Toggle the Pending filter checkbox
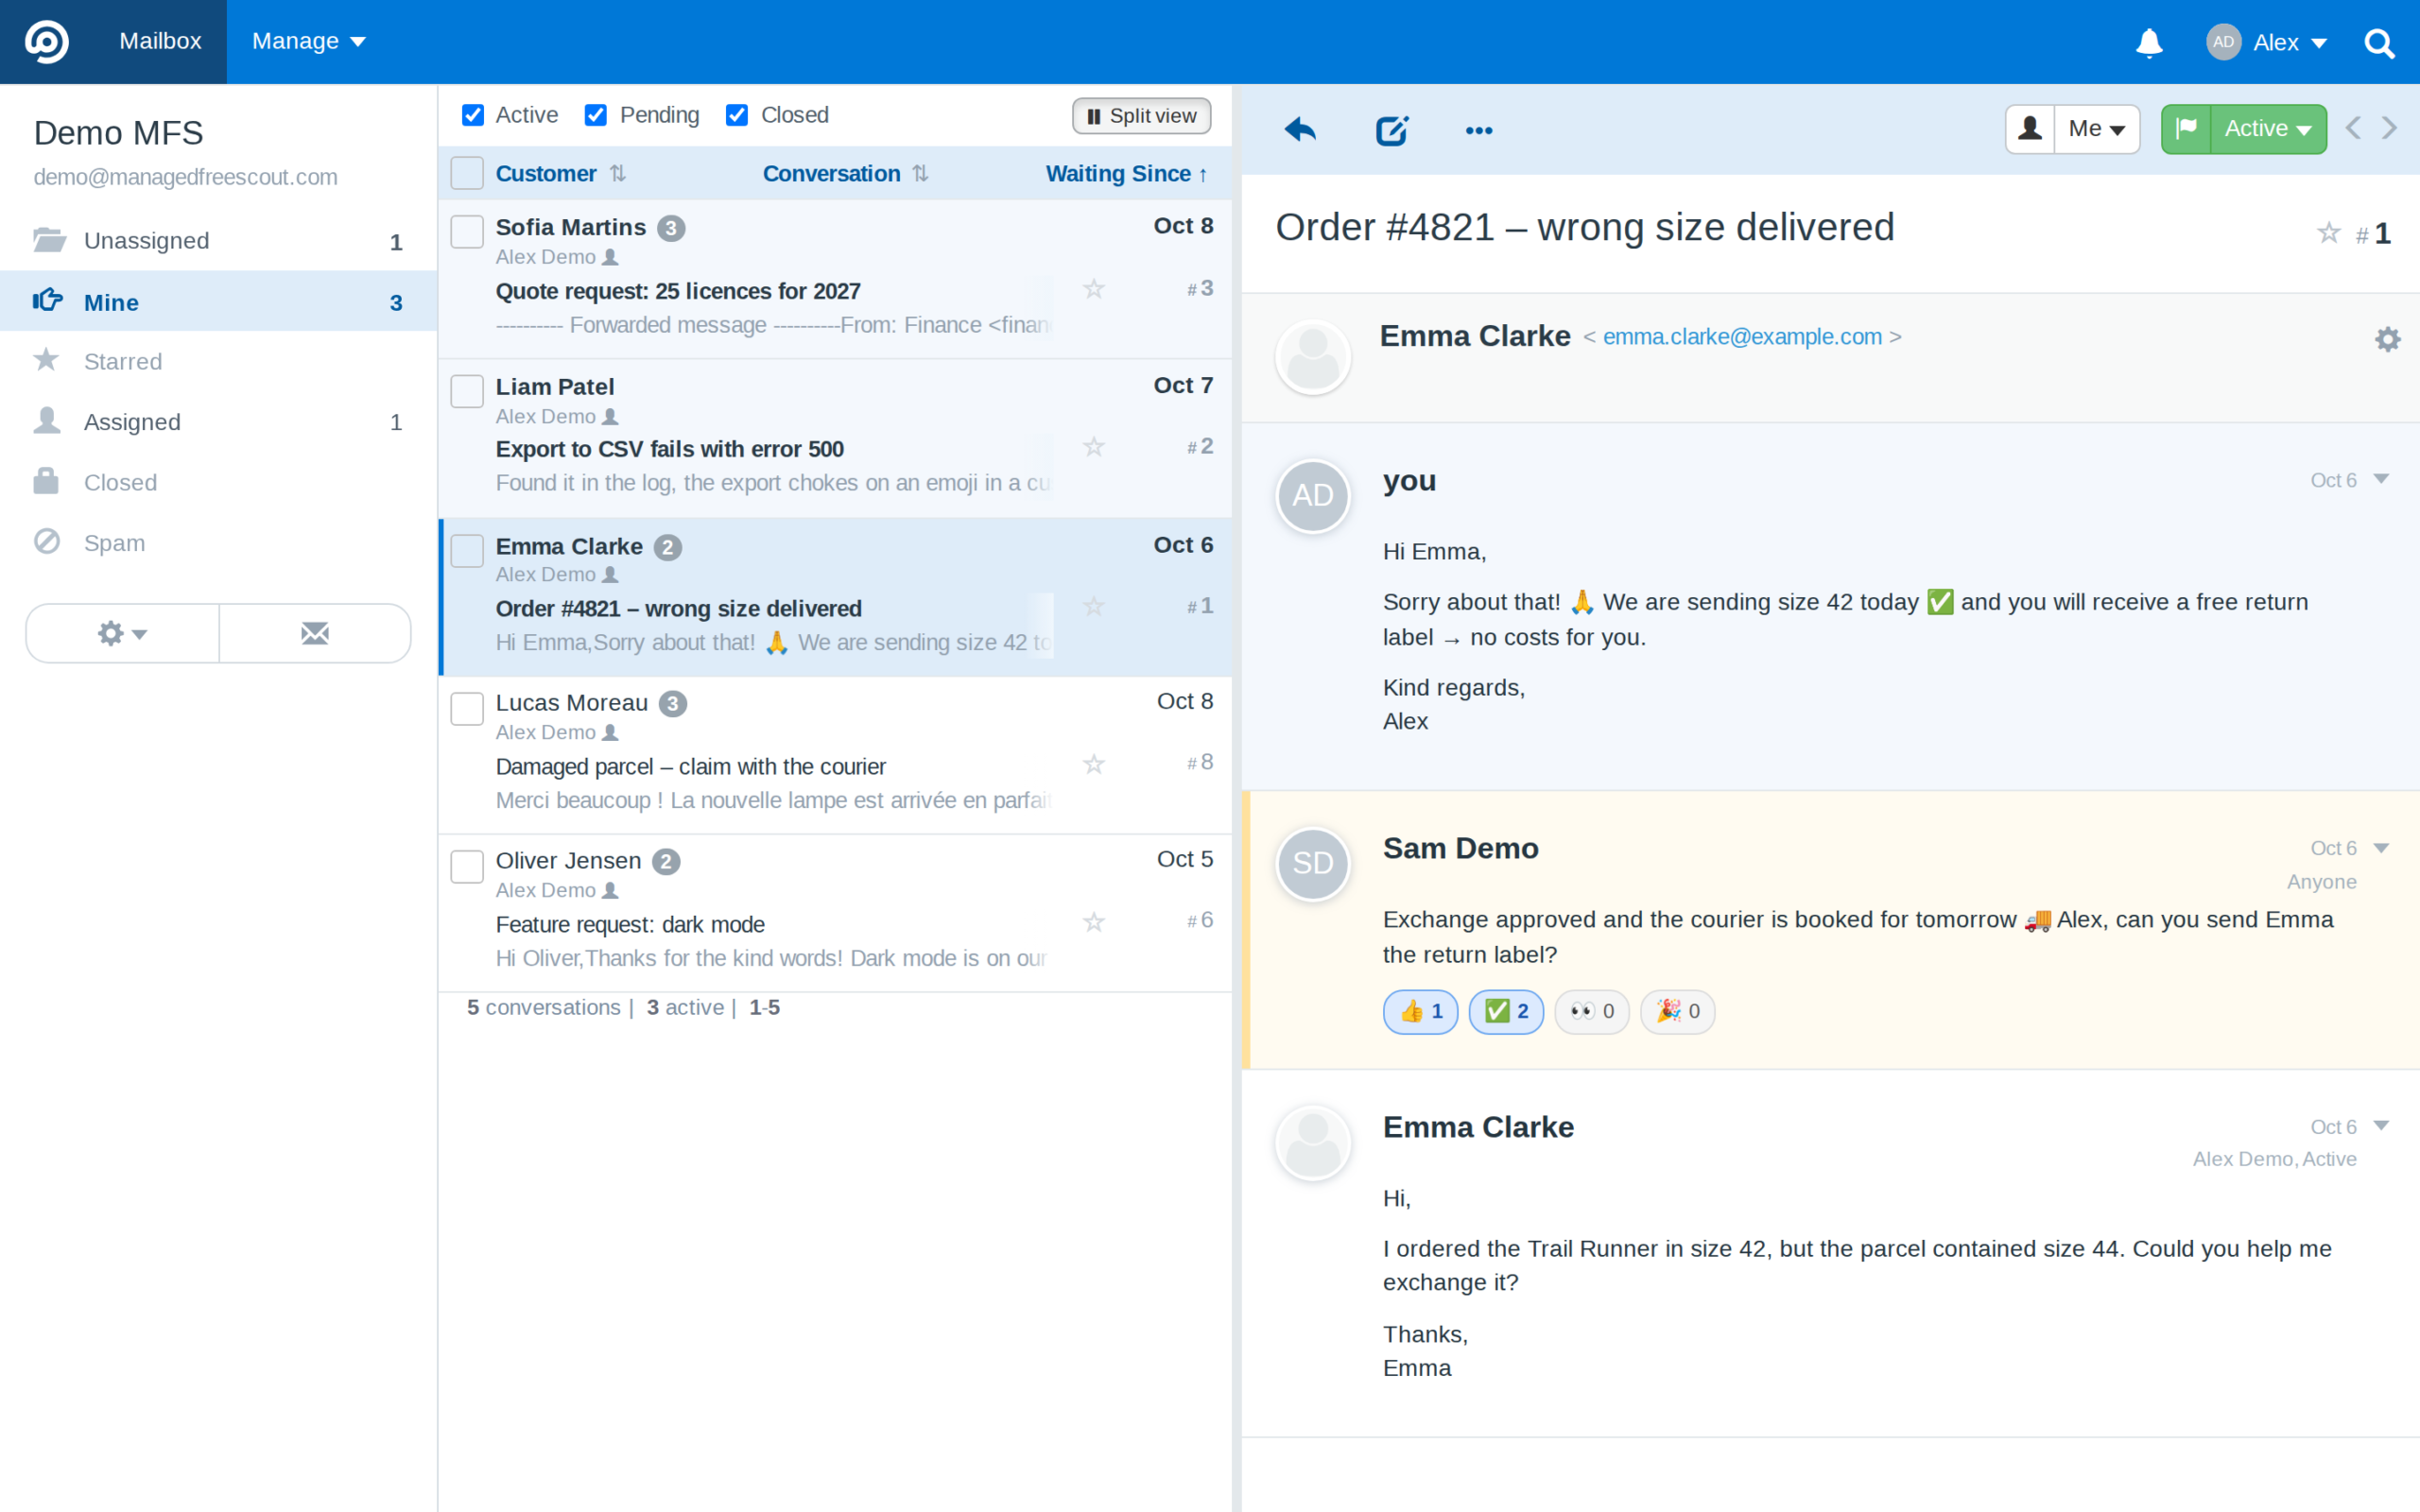Screen dimensions: 2420x1512 pos(596,115)
